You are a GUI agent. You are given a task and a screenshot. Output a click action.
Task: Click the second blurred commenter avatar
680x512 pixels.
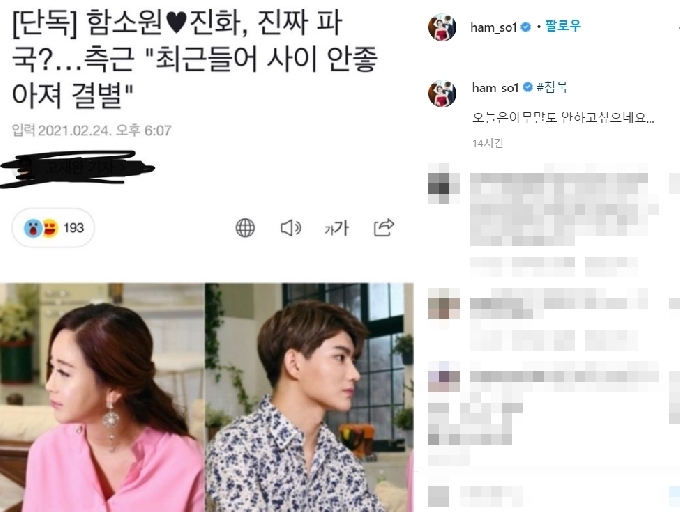tap(443, 303)
